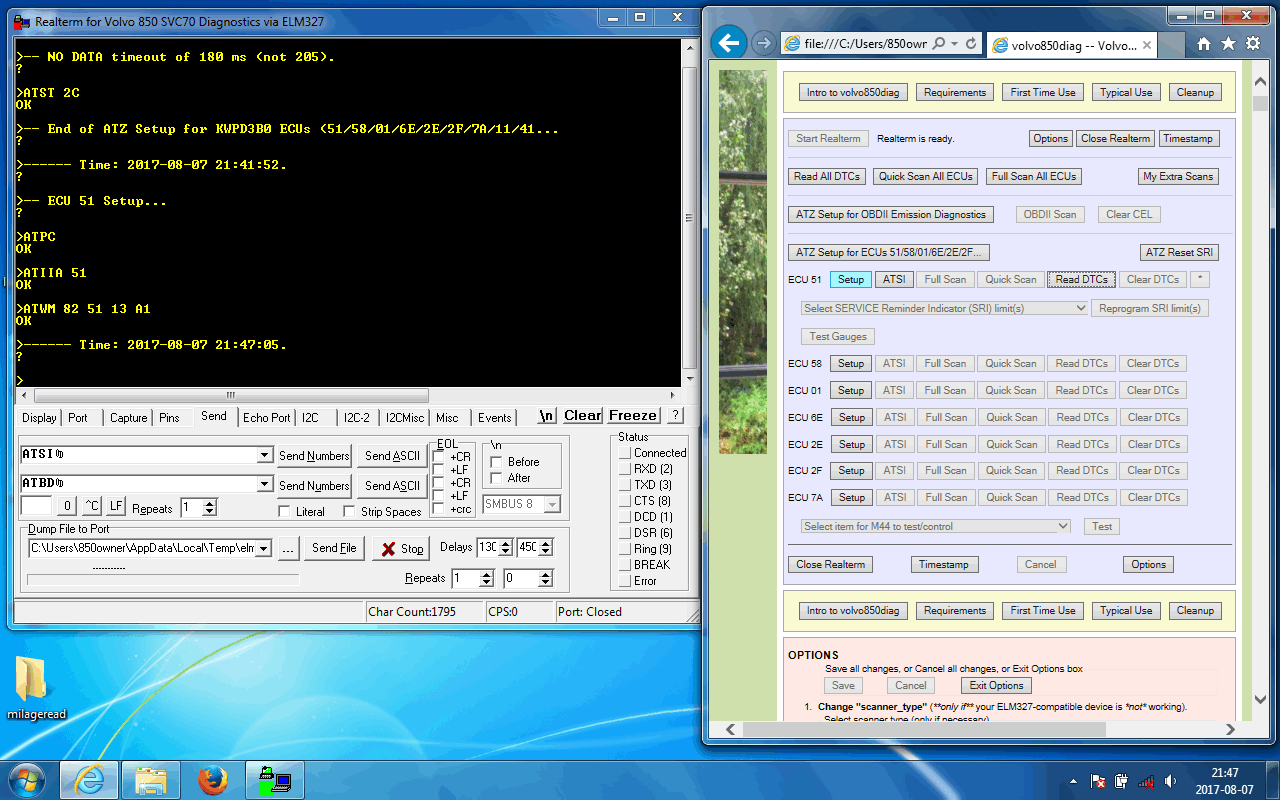Screen dimensions: 1280x800
Task: Open IE Favorites star icon
Action: pos(1228,44)
